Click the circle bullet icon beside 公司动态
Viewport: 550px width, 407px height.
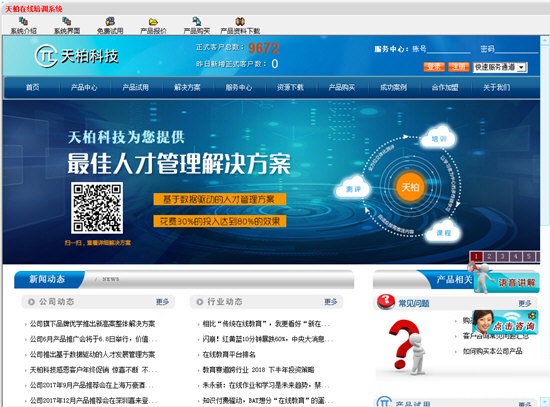point(31,302)
